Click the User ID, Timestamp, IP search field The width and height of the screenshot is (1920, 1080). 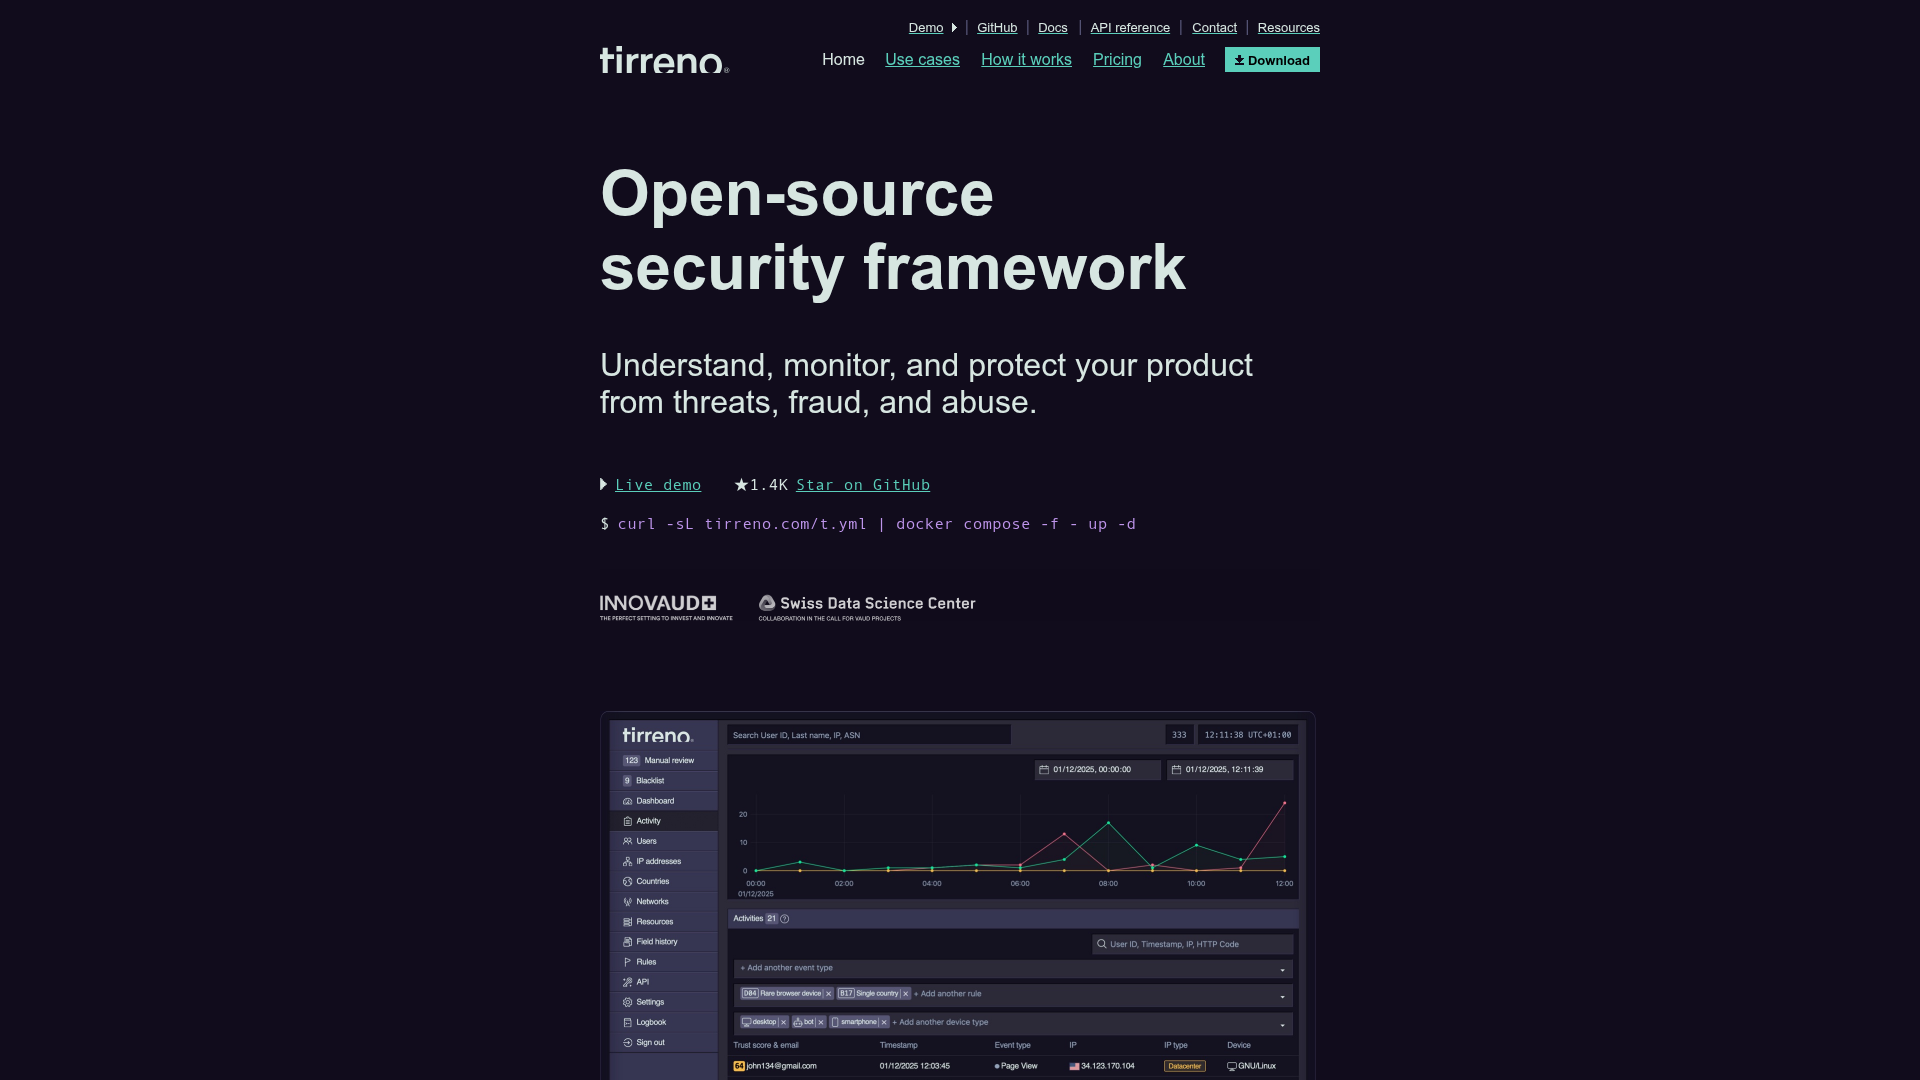pos(1192,944)
